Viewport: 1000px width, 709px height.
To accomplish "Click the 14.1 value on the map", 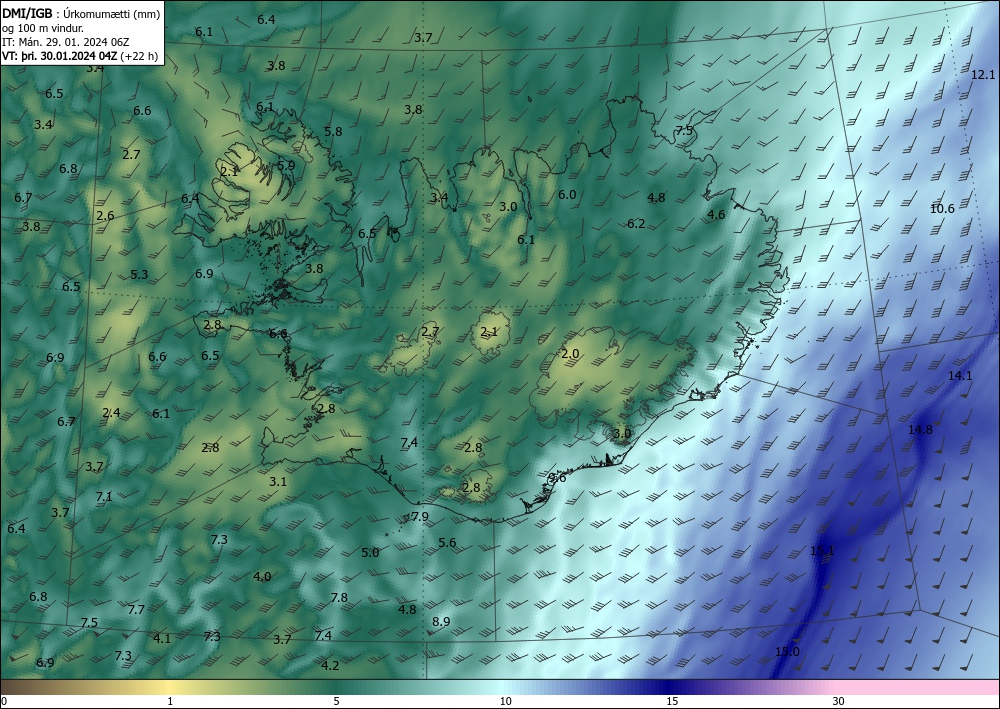I will pyautogui.click(x=960, y=376).
